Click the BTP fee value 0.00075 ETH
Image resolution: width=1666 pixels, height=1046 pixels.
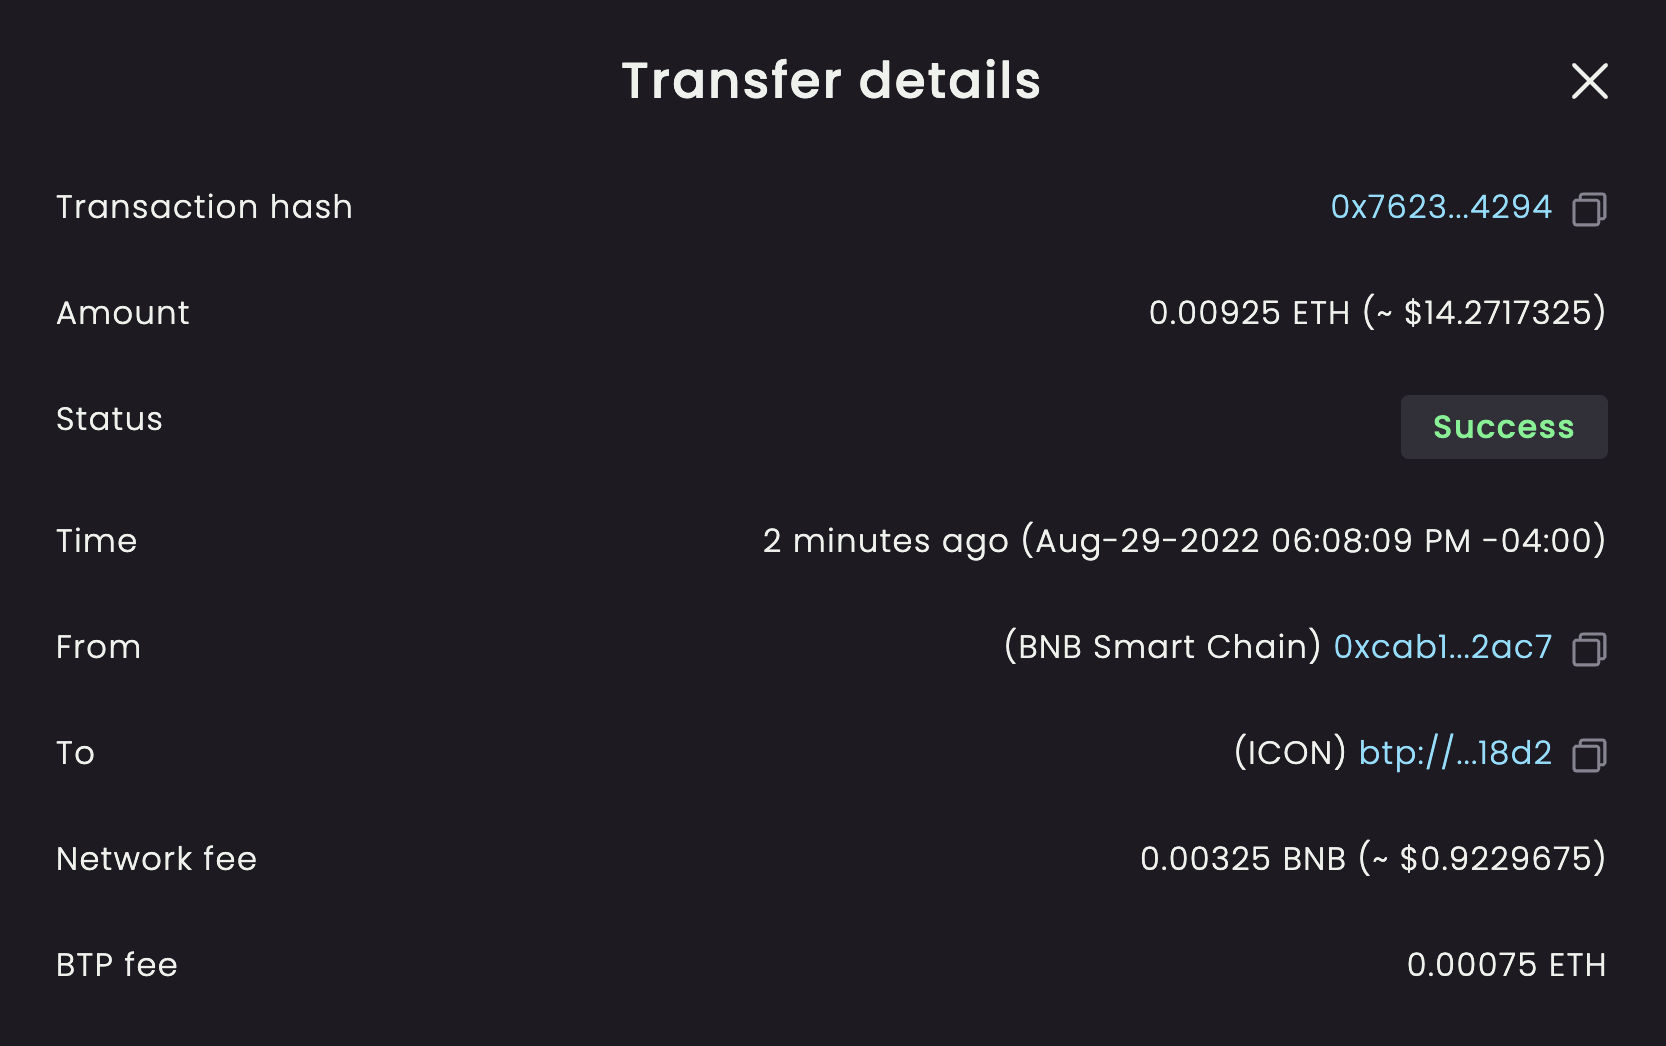[1506, 965]
